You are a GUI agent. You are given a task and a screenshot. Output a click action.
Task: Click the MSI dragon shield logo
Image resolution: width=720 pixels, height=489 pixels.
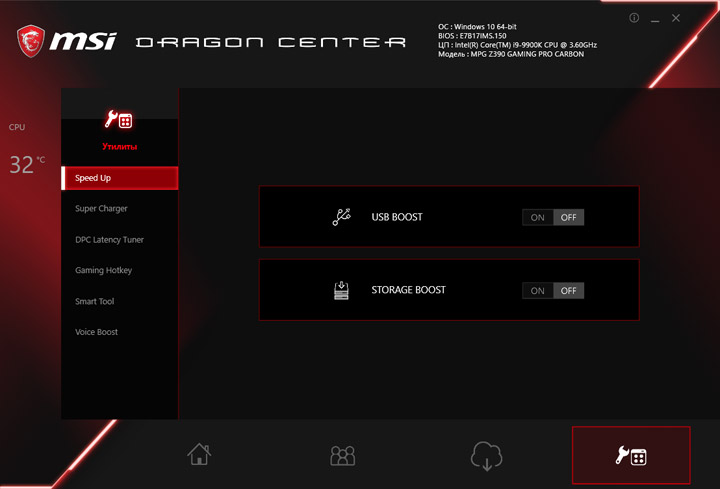(31, 41)
